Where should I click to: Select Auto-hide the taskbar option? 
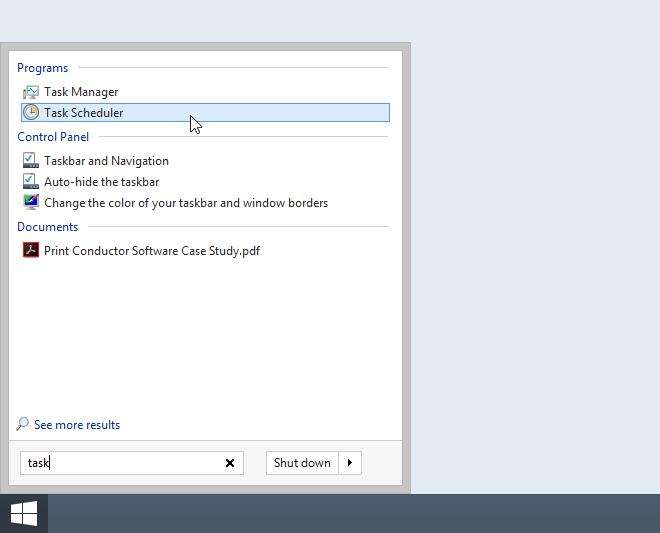205,182
